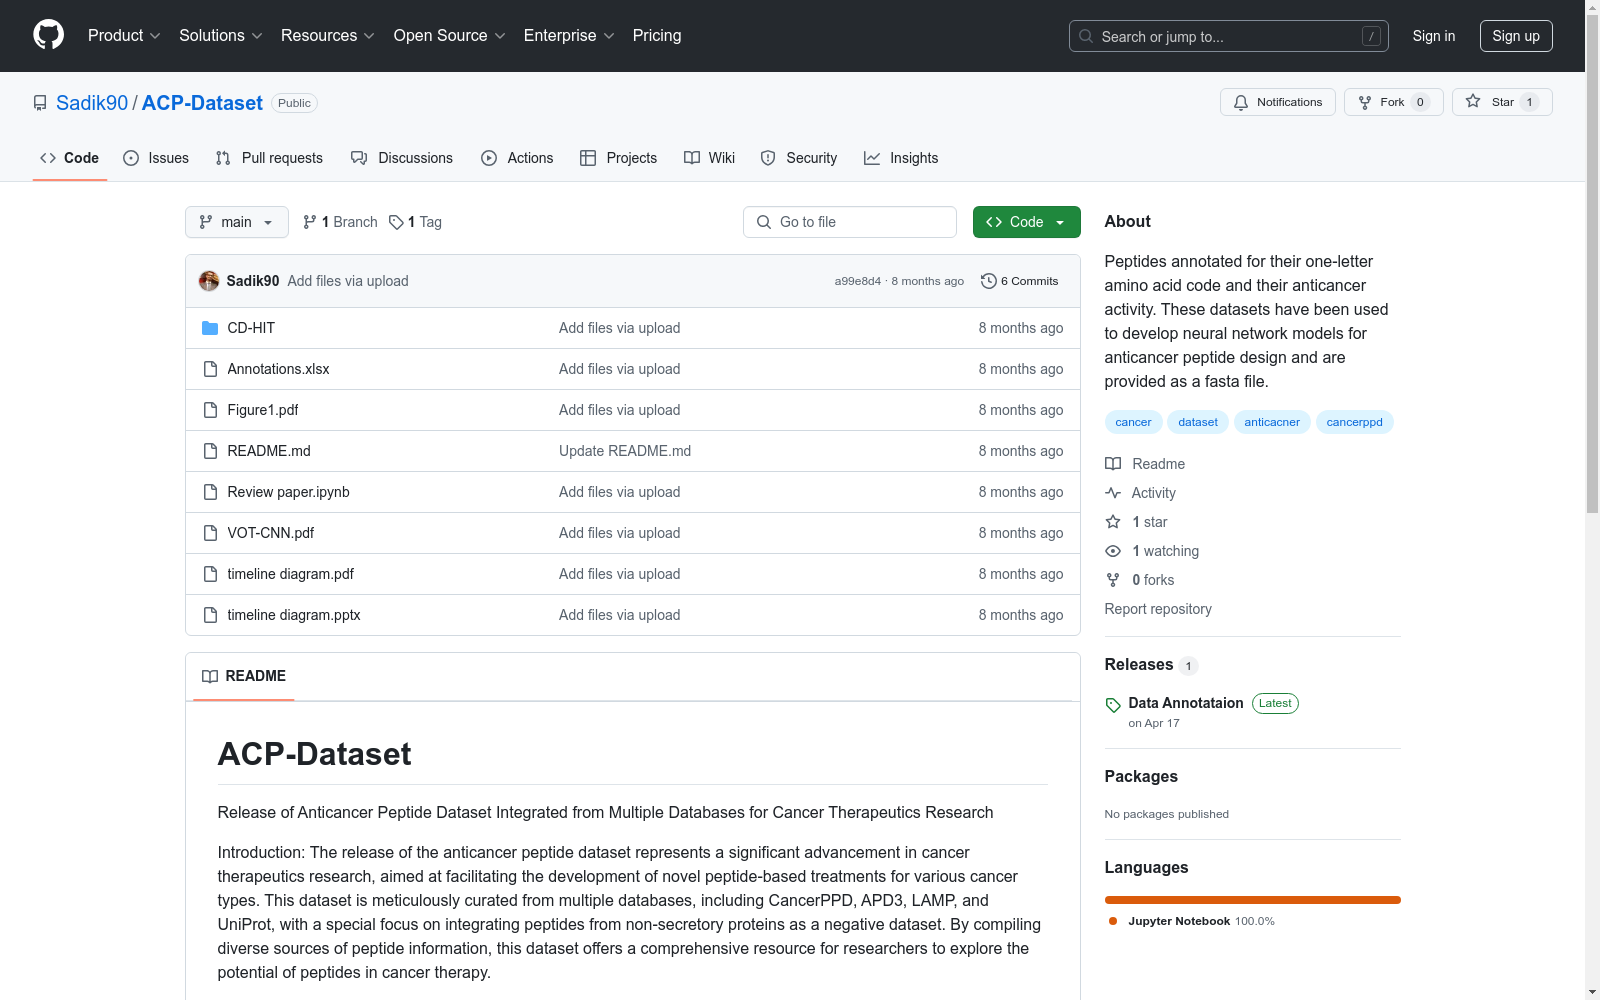Select the cancer topic tag
Screen dimensions: 1600x1000
click(x=1133, y=422)
